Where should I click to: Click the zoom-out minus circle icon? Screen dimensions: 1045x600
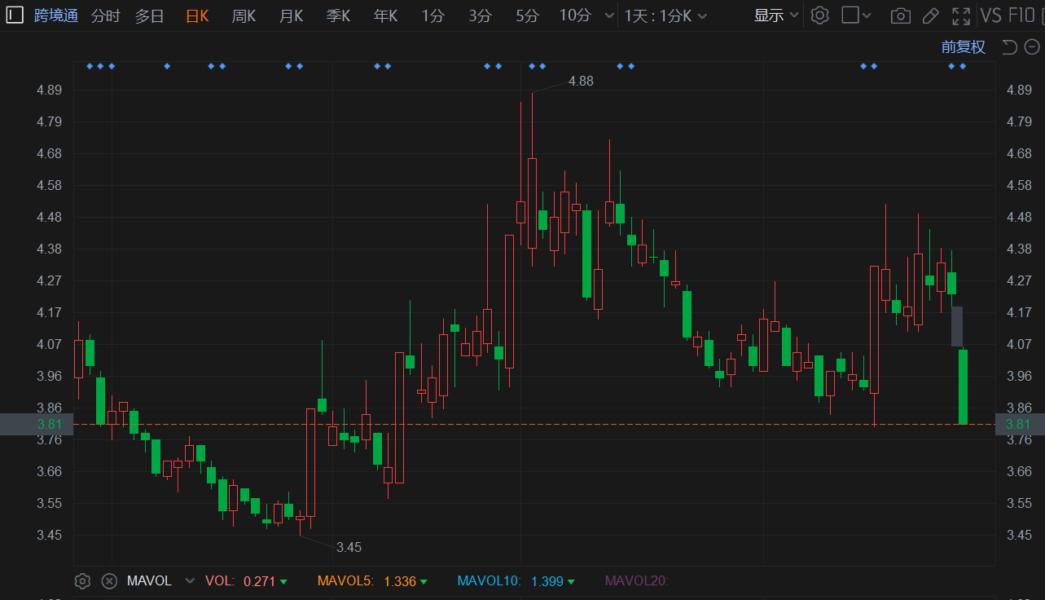[x=1032, y=47]
